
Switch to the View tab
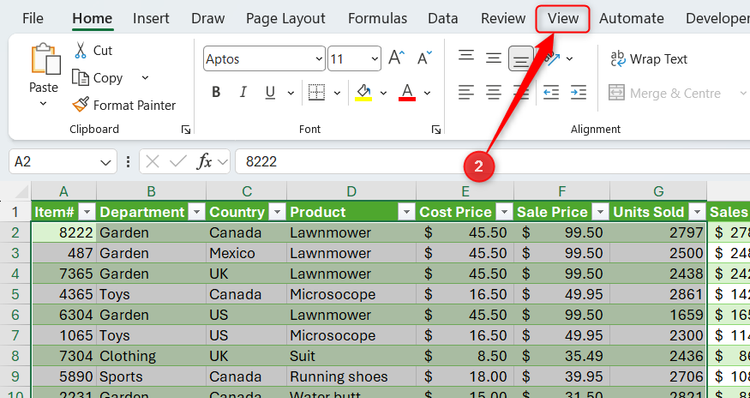(x=563, y=18)
